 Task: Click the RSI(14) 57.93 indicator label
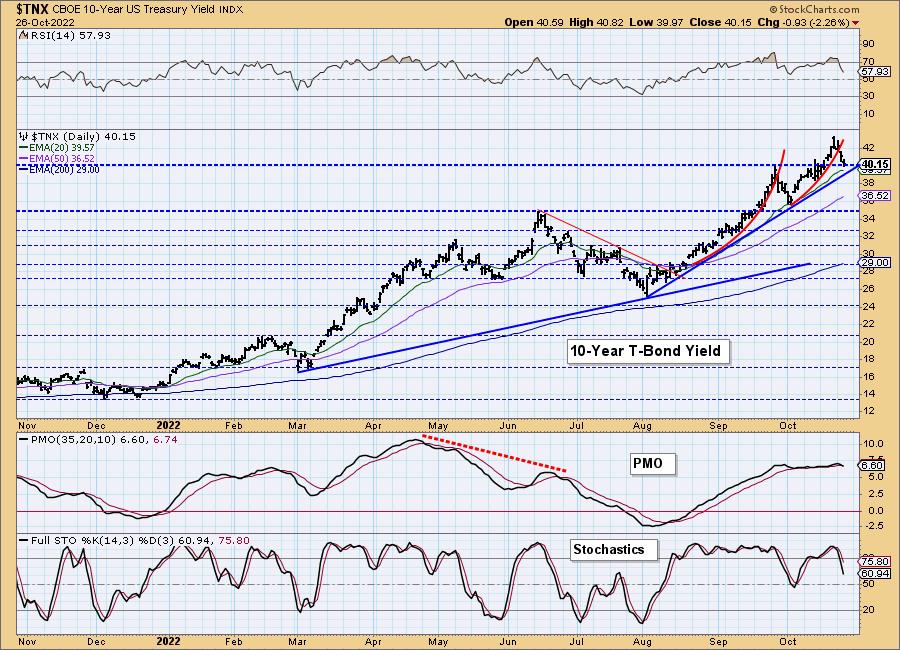[x=70, y=36]
